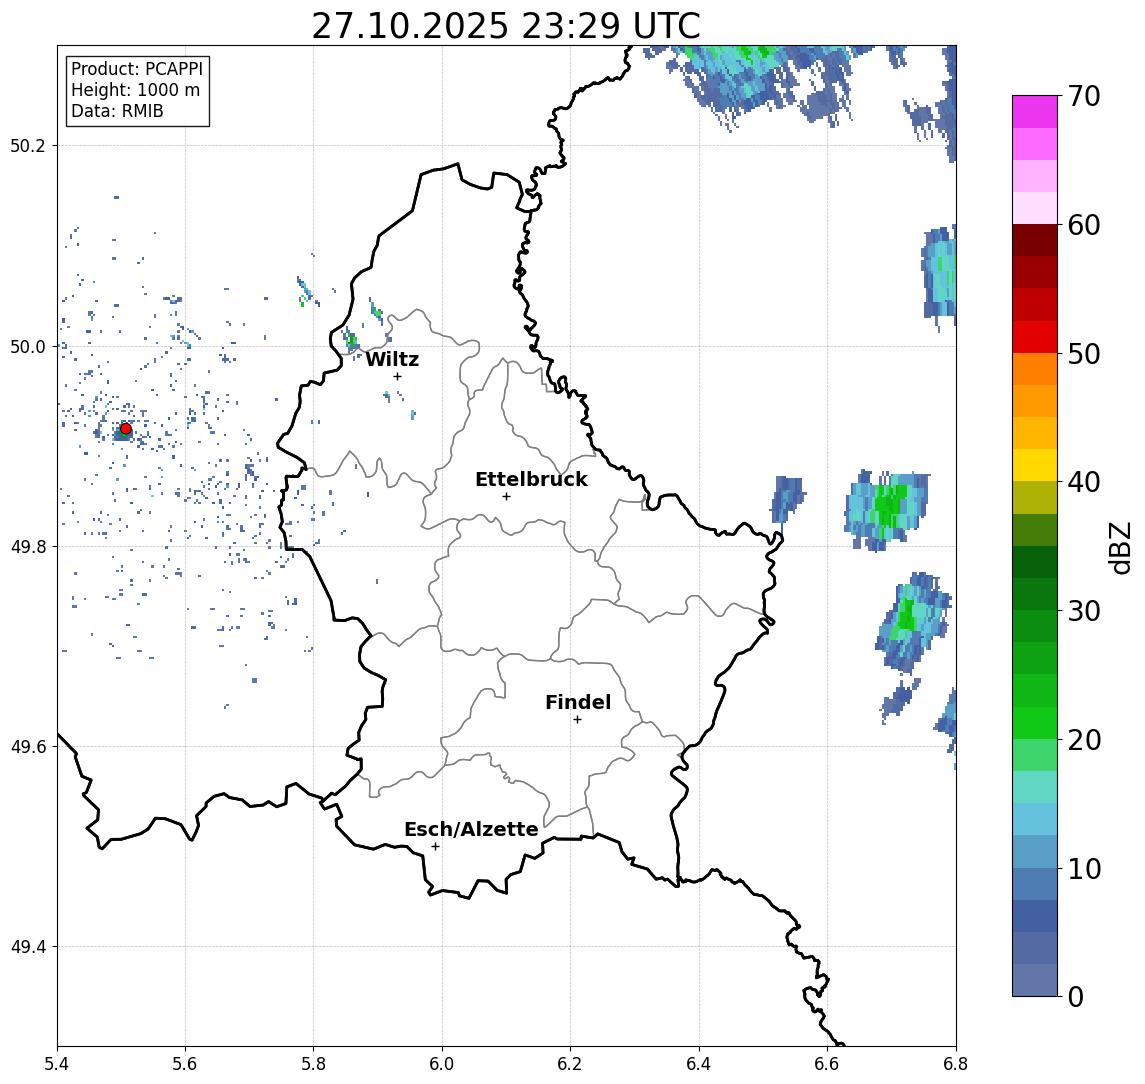The height and width of the screenshot is (1084, 1145).
Task: Click latitude label 49.4
Action: (27, 947)
